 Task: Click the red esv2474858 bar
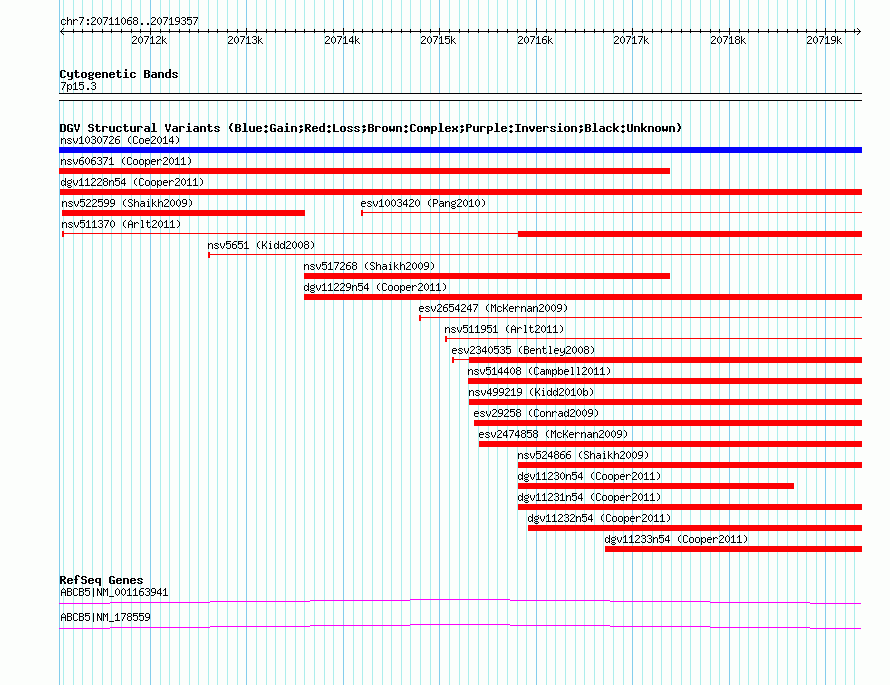point(670,444)
